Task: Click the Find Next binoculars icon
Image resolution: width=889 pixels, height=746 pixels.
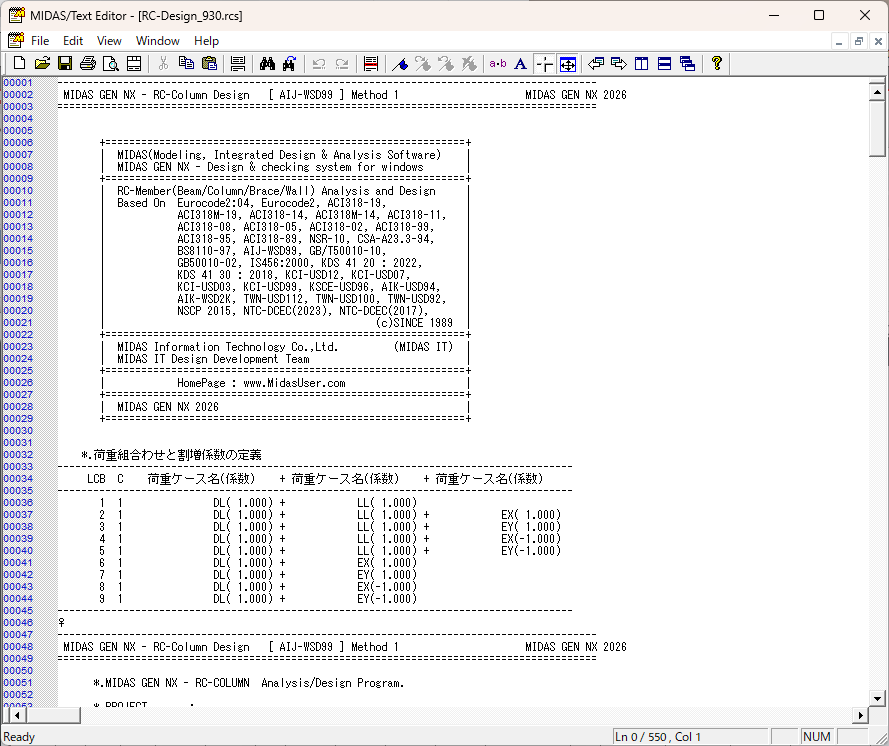Action: pos(290,63)
